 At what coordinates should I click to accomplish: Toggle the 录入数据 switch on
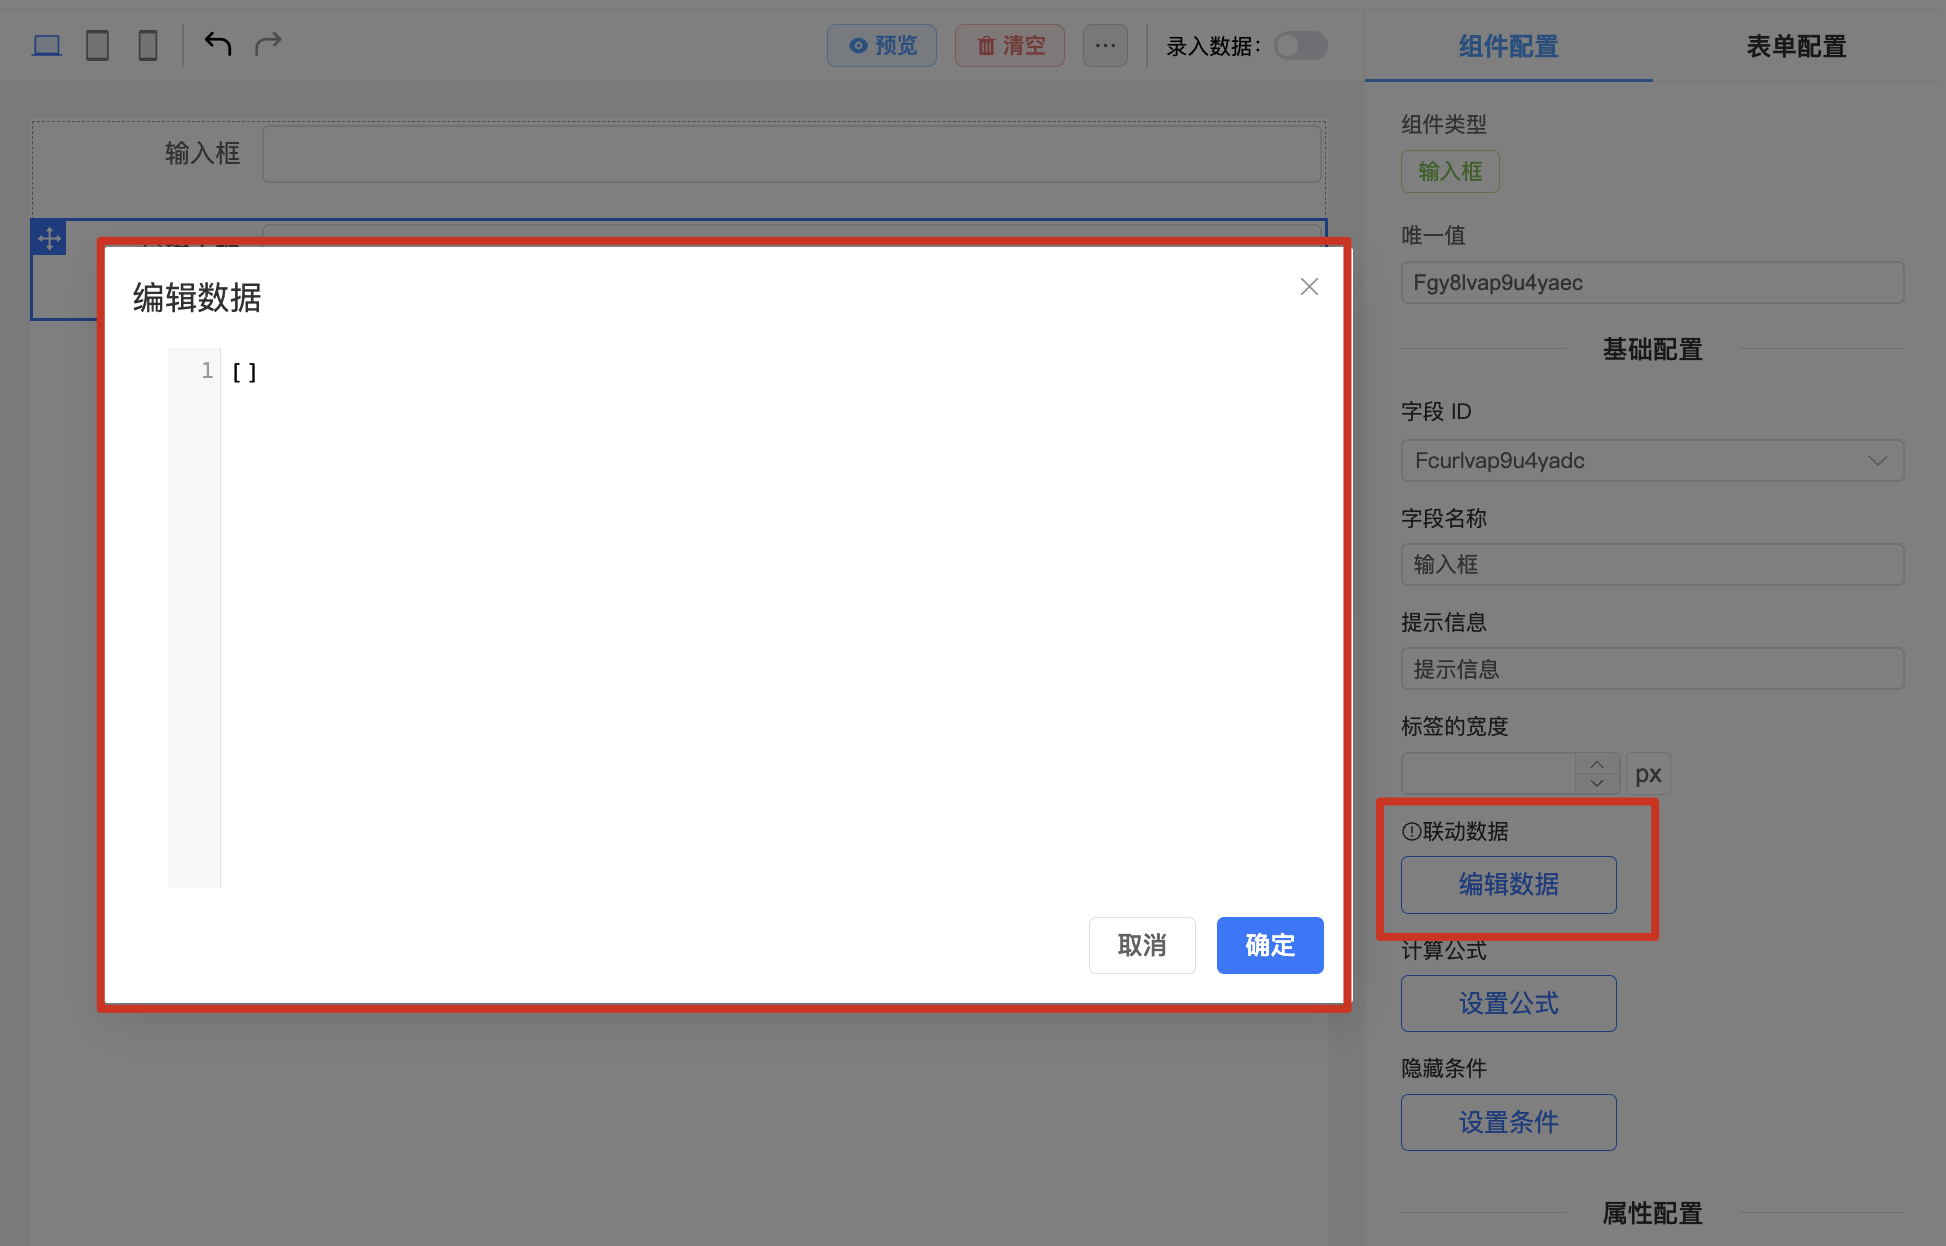(x=1300, y=45)
